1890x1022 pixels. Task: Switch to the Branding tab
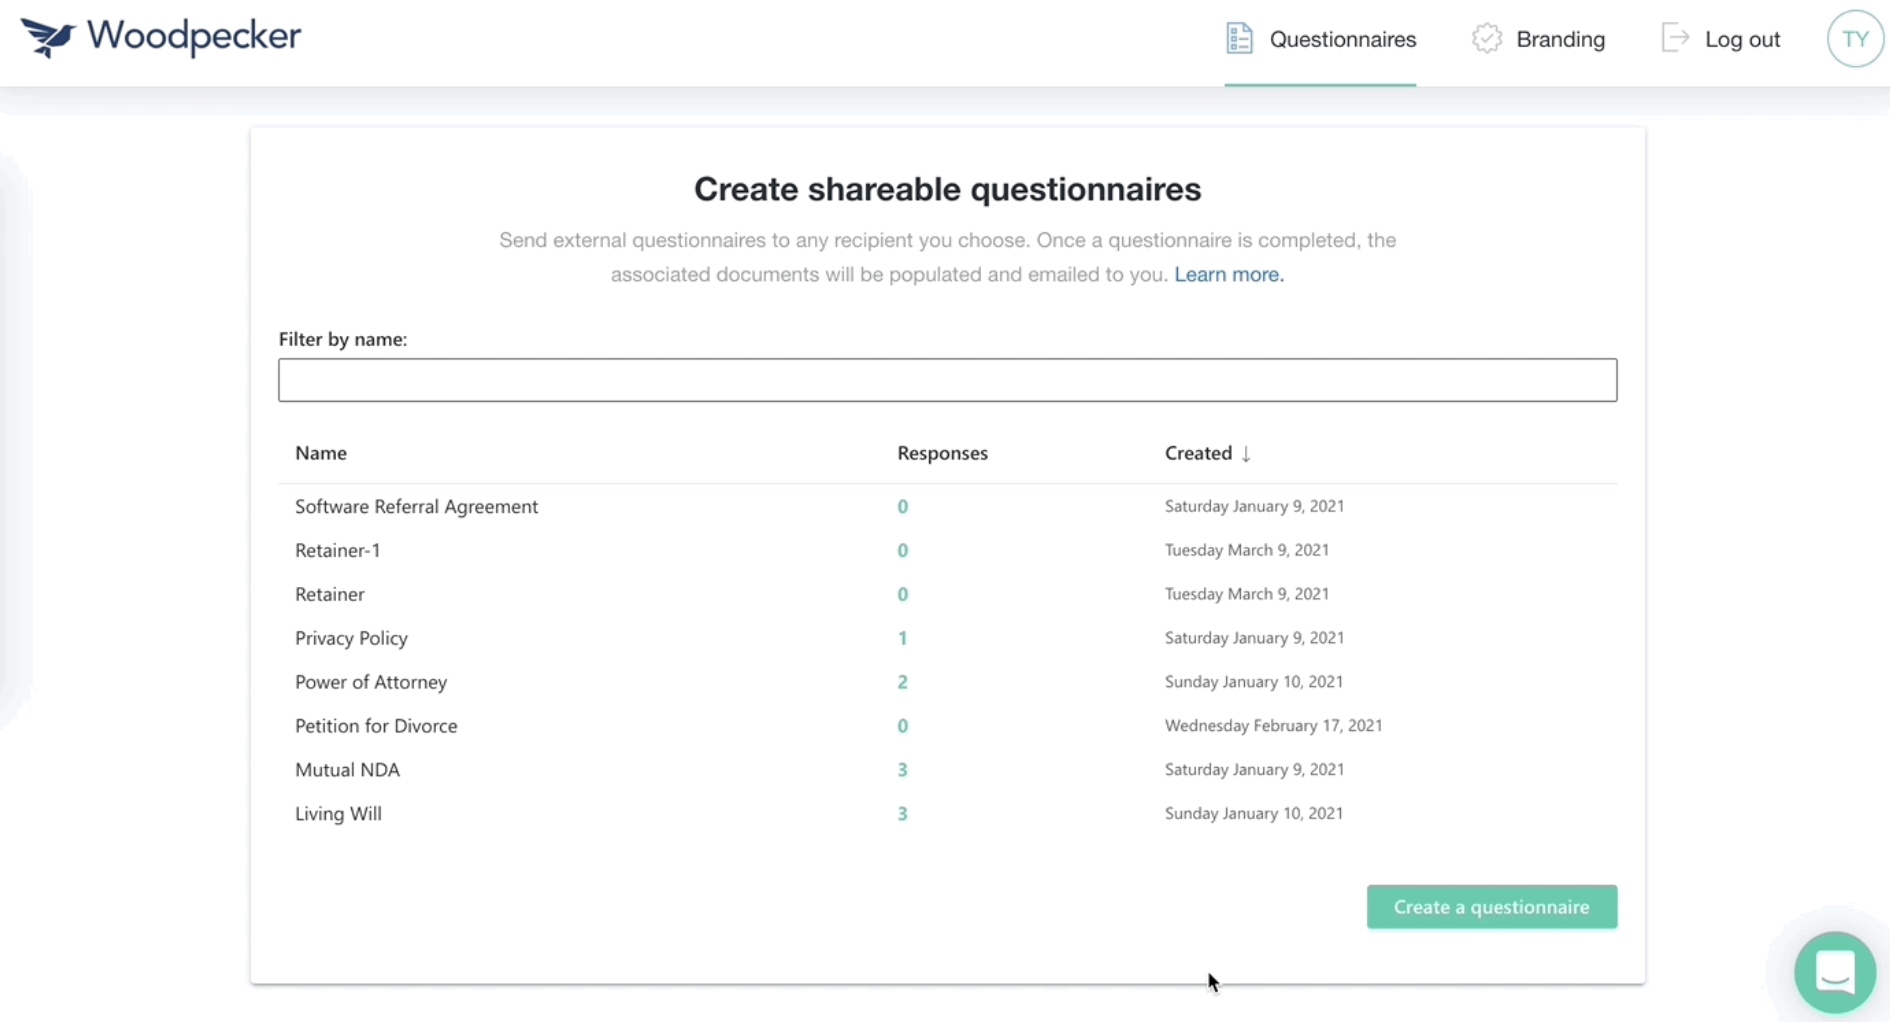pyautogui.click(x=1560, y=40)
